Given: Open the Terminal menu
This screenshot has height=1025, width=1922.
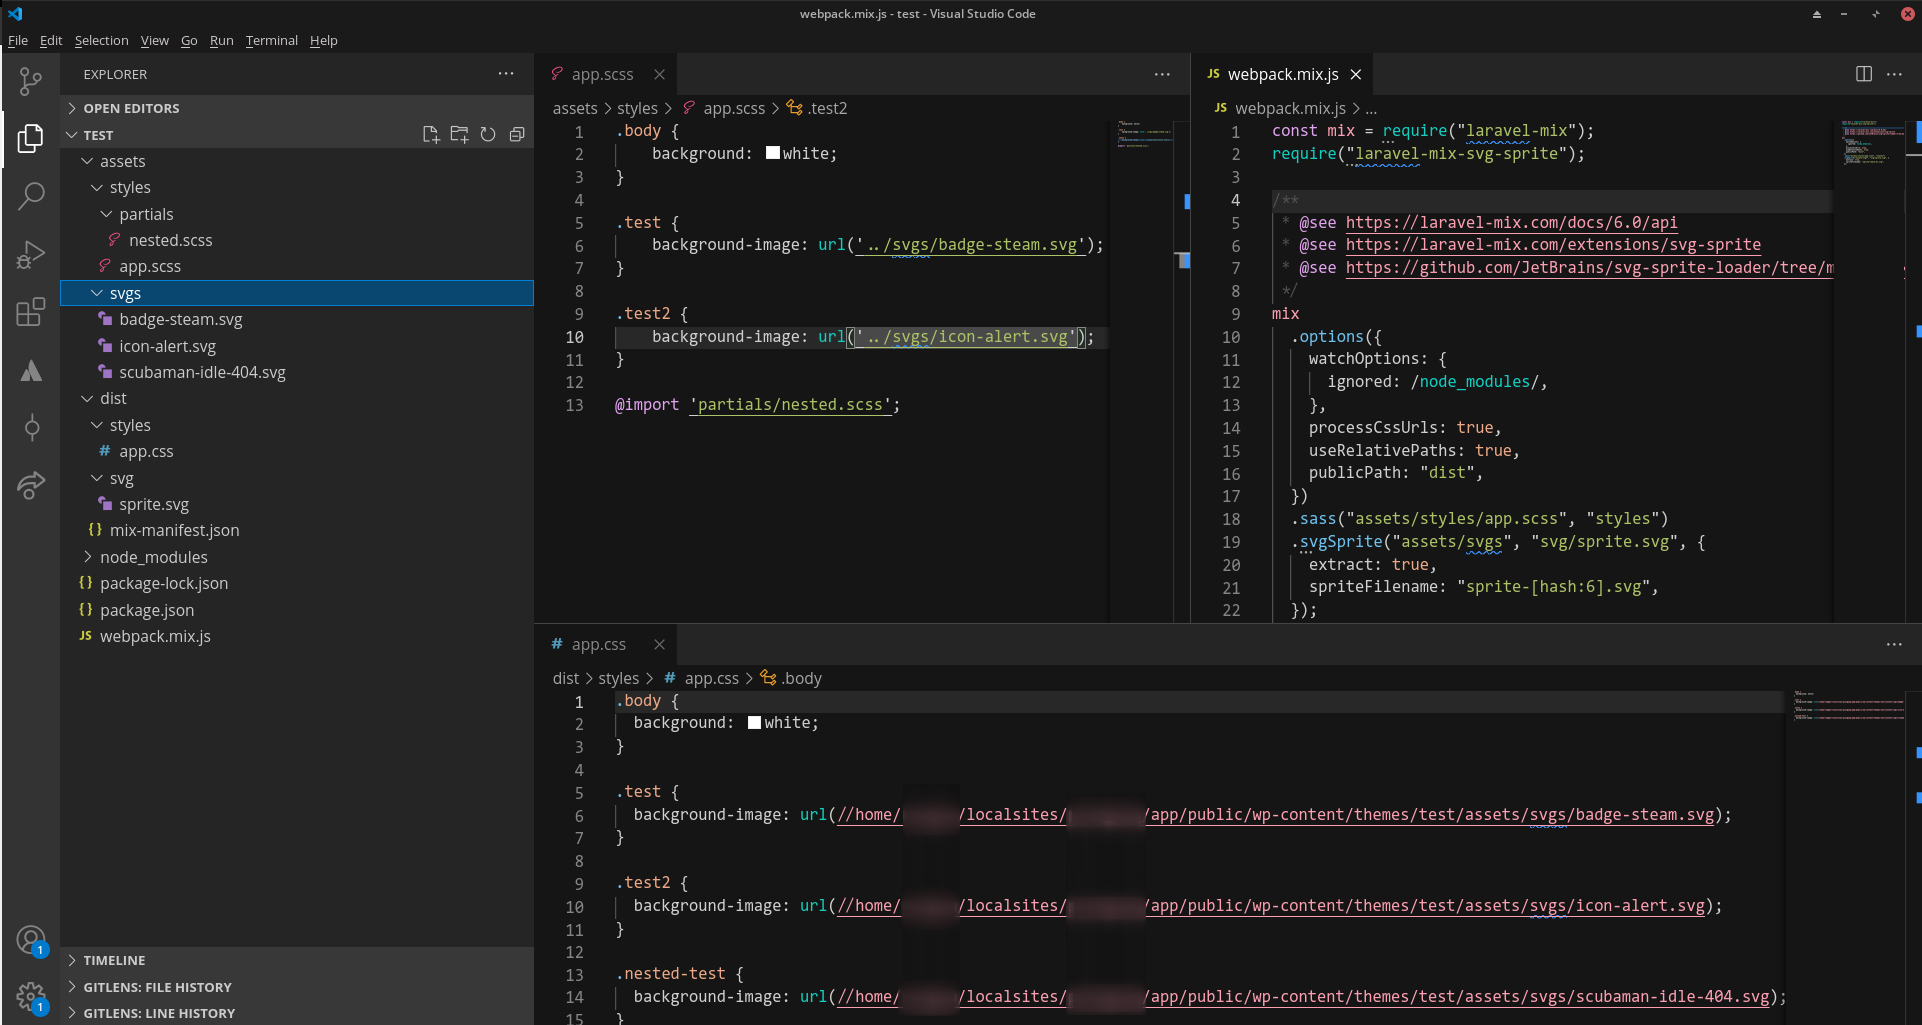Looking at the screenshot, I should click(x=271, y=40).
